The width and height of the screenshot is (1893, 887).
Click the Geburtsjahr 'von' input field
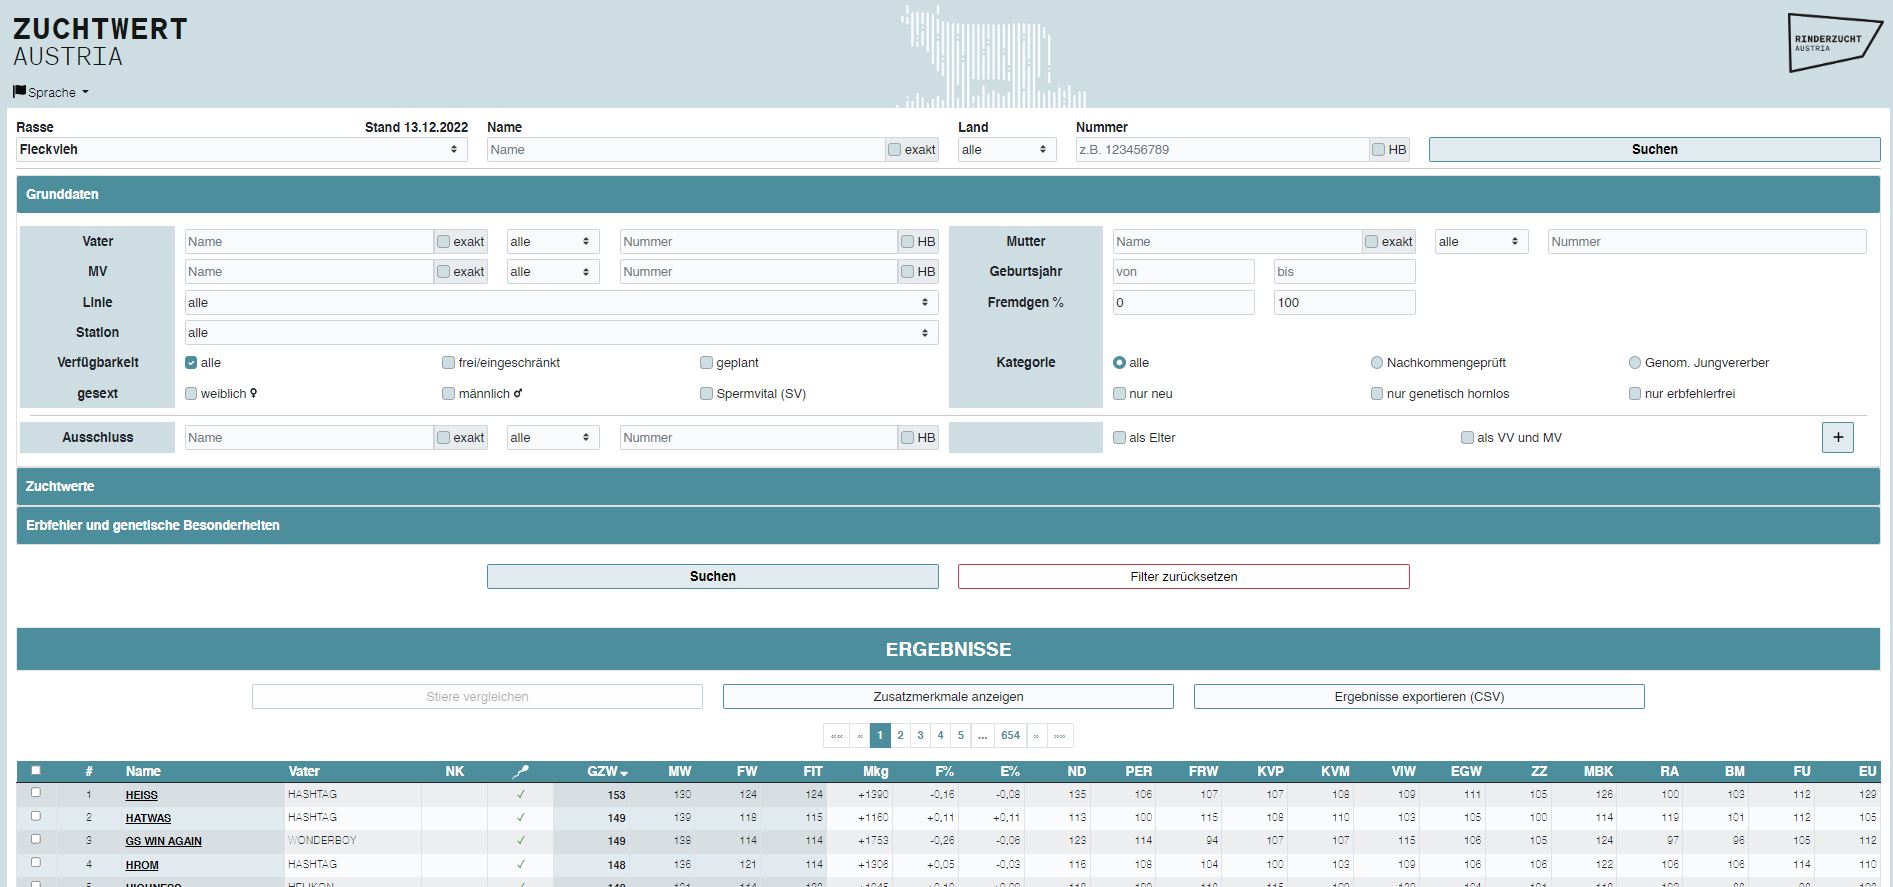[x=1183, y=272]
